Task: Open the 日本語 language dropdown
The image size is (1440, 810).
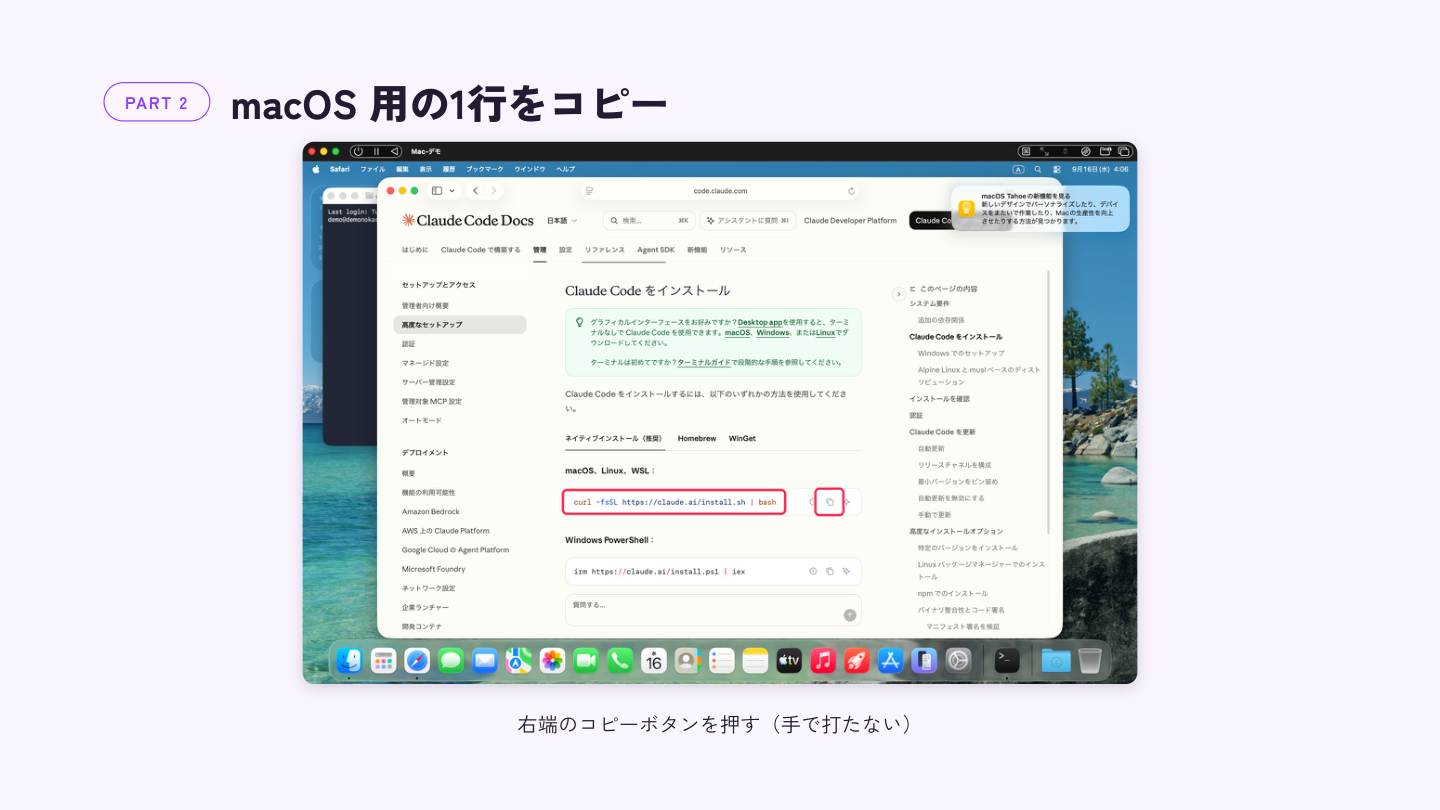Action: (563, 220)
